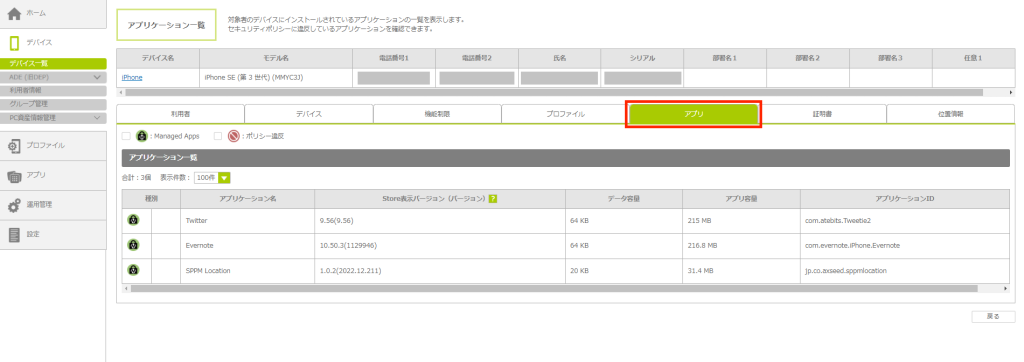Expand the PC資産情報管理 sidebar menu
This screenshot has height=362, width=1024.
click(53, 118)
